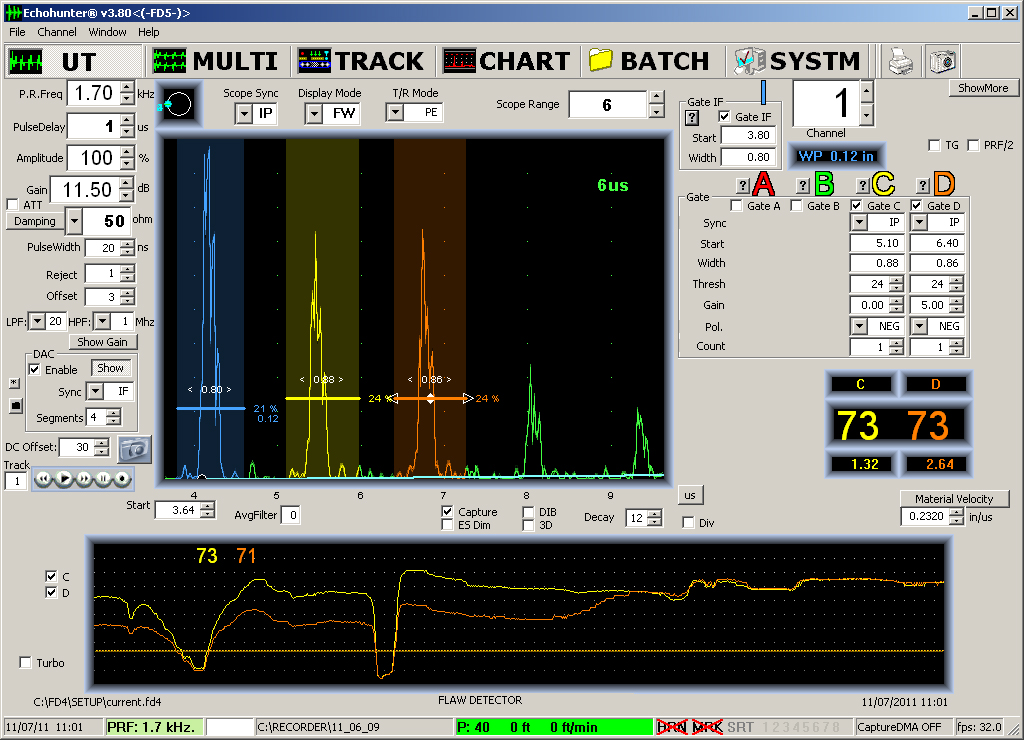This screenshot has width=1024, height=740.
Task: Enable the Gate B checkbox
Action: pyautogui.click(x=796, y=206)
